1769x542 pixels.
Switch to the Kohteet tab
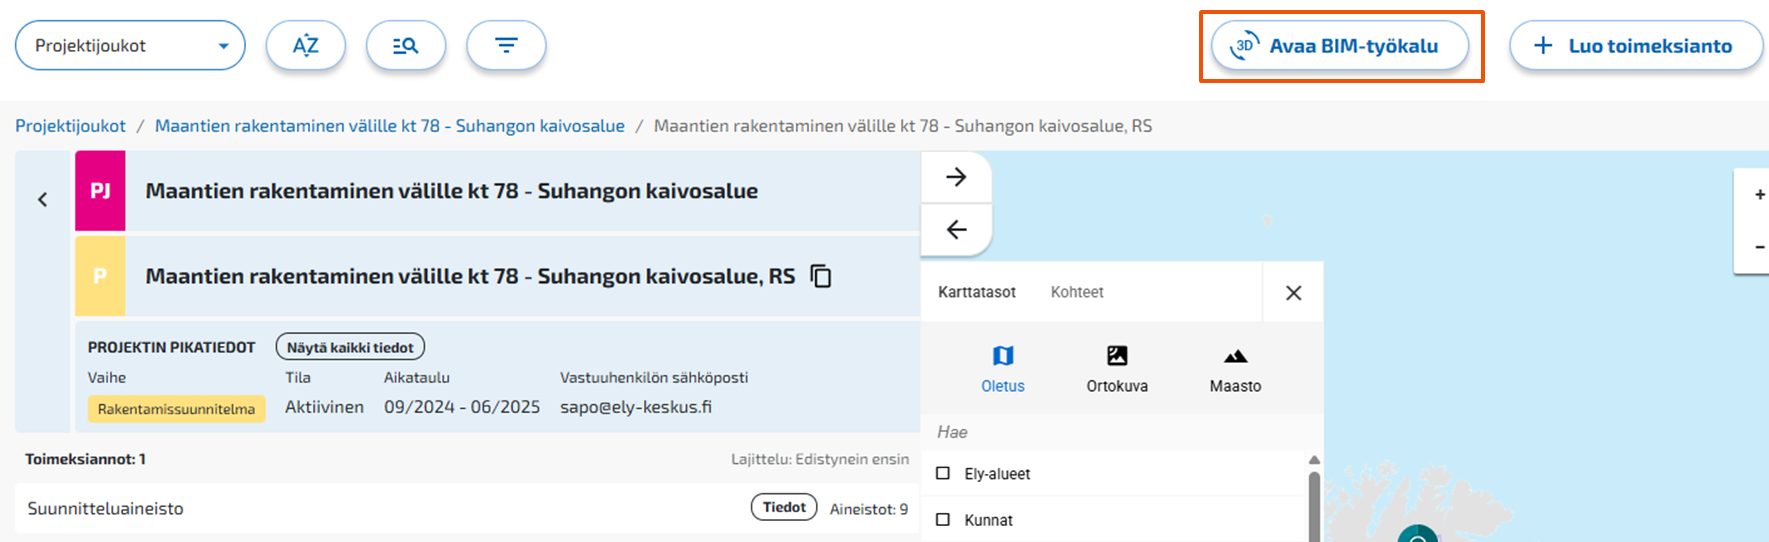(x=1077, y=292)
